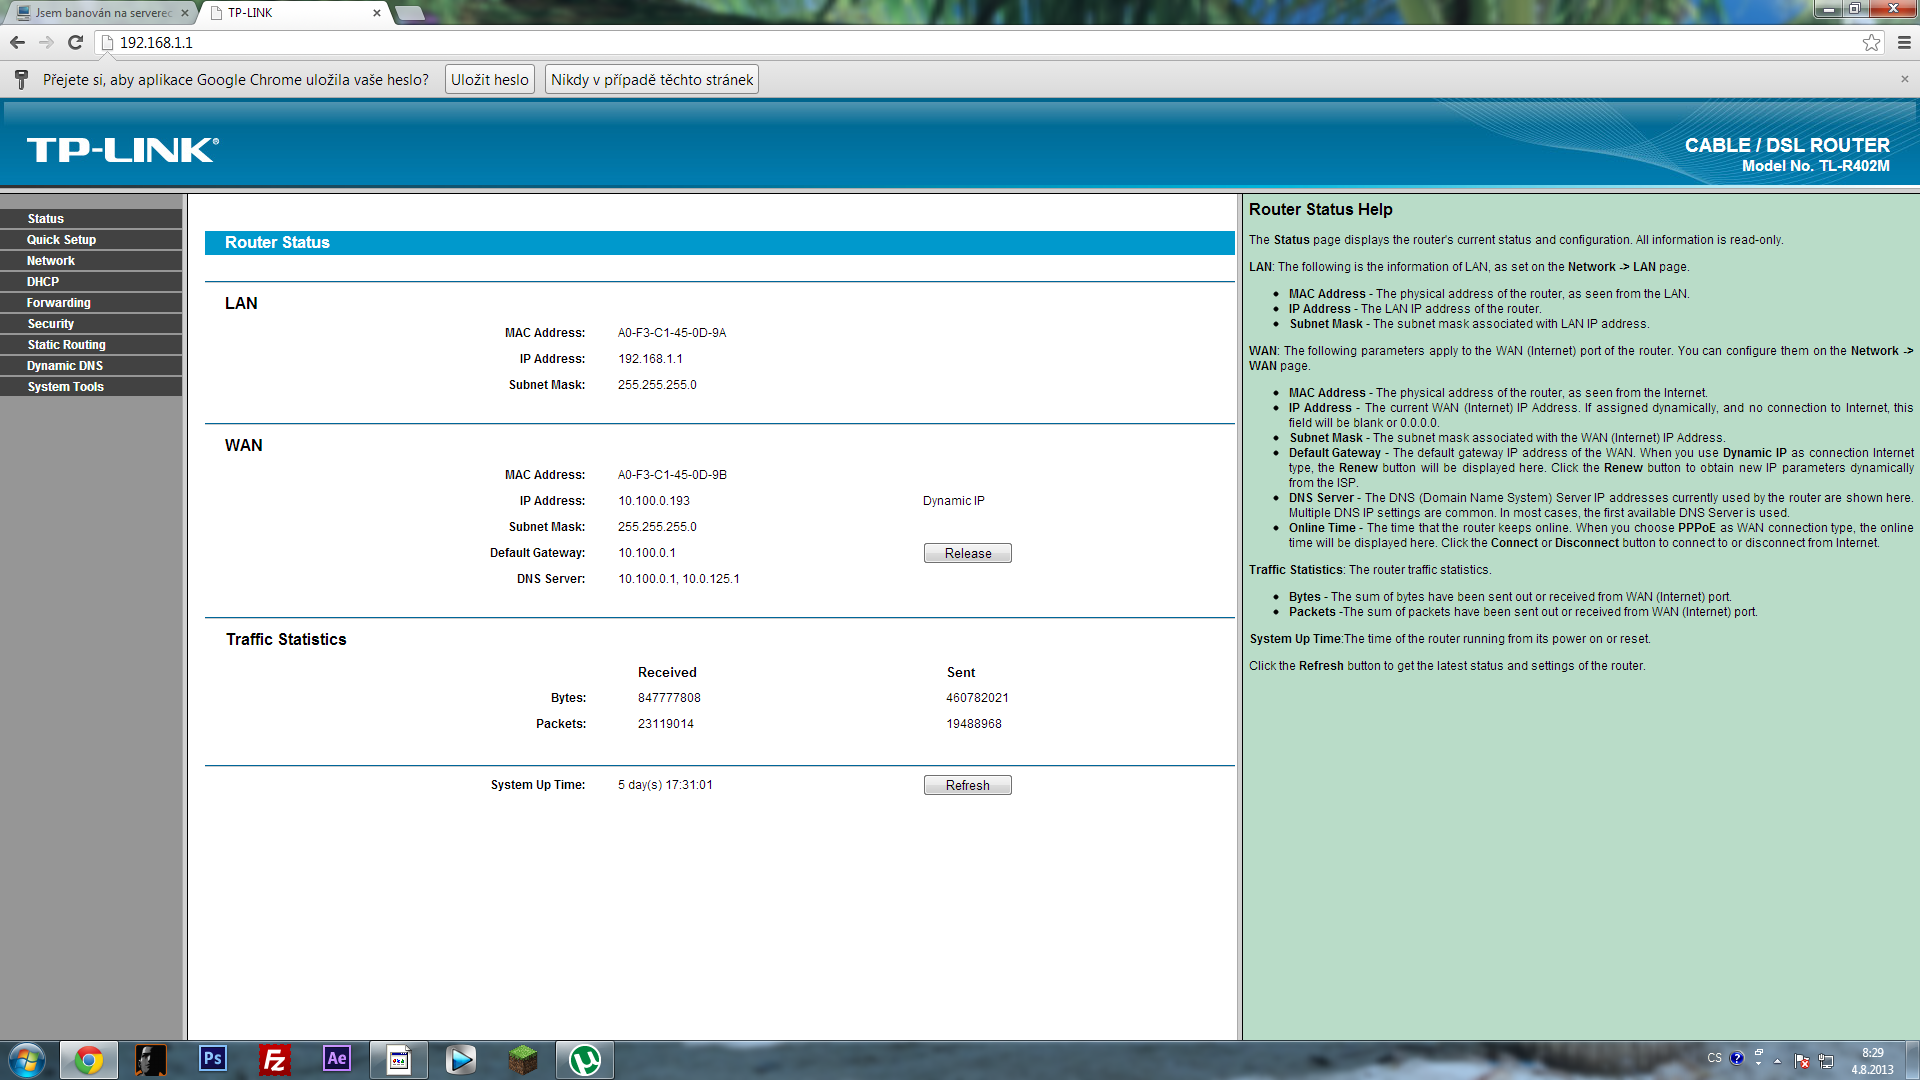Dismiss the password bar X icon

coord(1904,79)
